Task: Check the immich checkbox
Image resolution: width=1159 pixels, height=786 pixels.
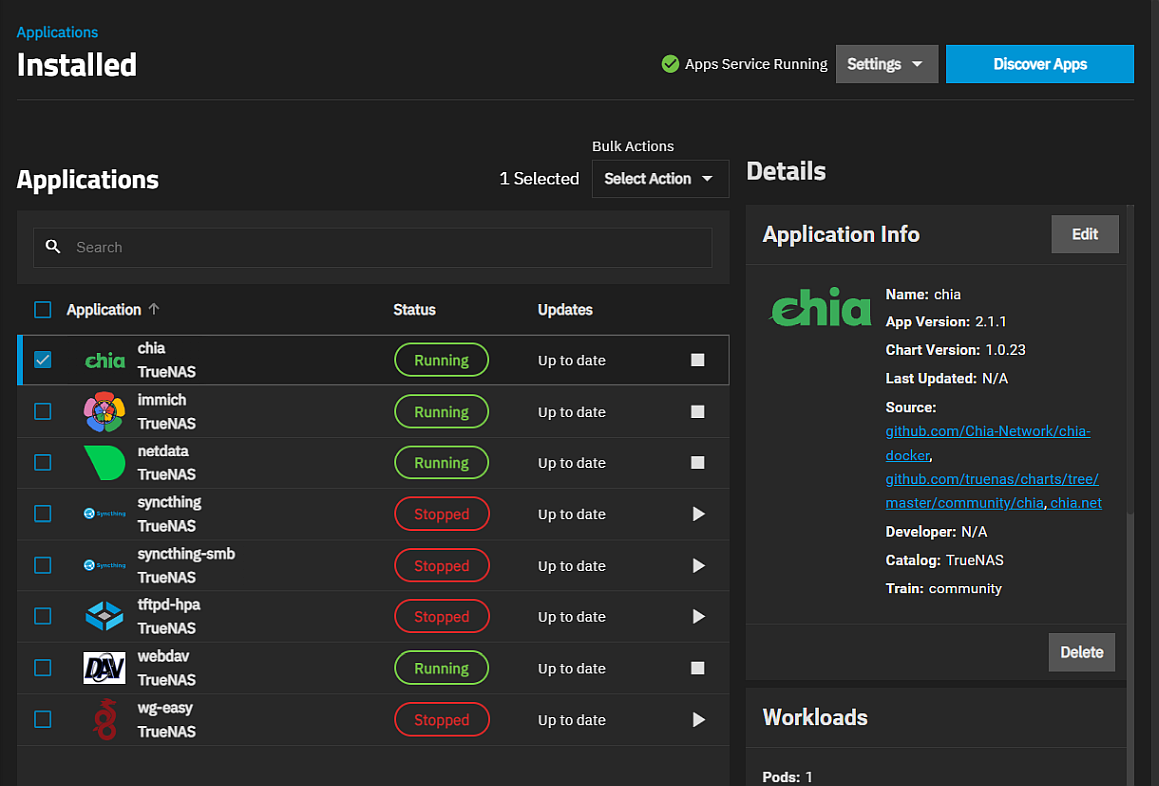Action: (x=43, y=412)
